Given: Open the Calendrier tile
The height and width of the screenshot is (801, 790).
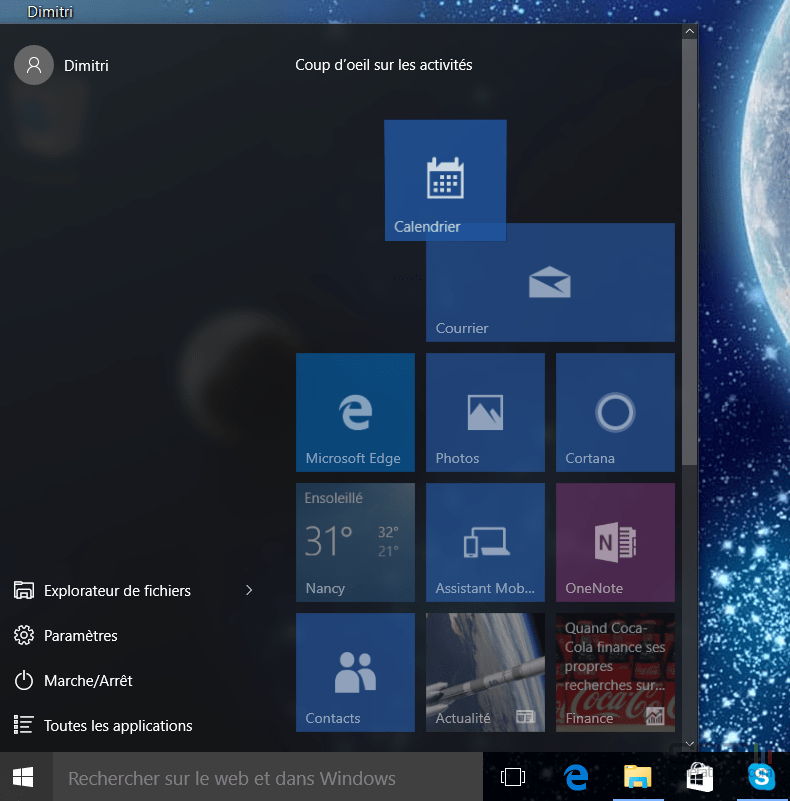Looking at the screenshot, I should click(445, 180).
